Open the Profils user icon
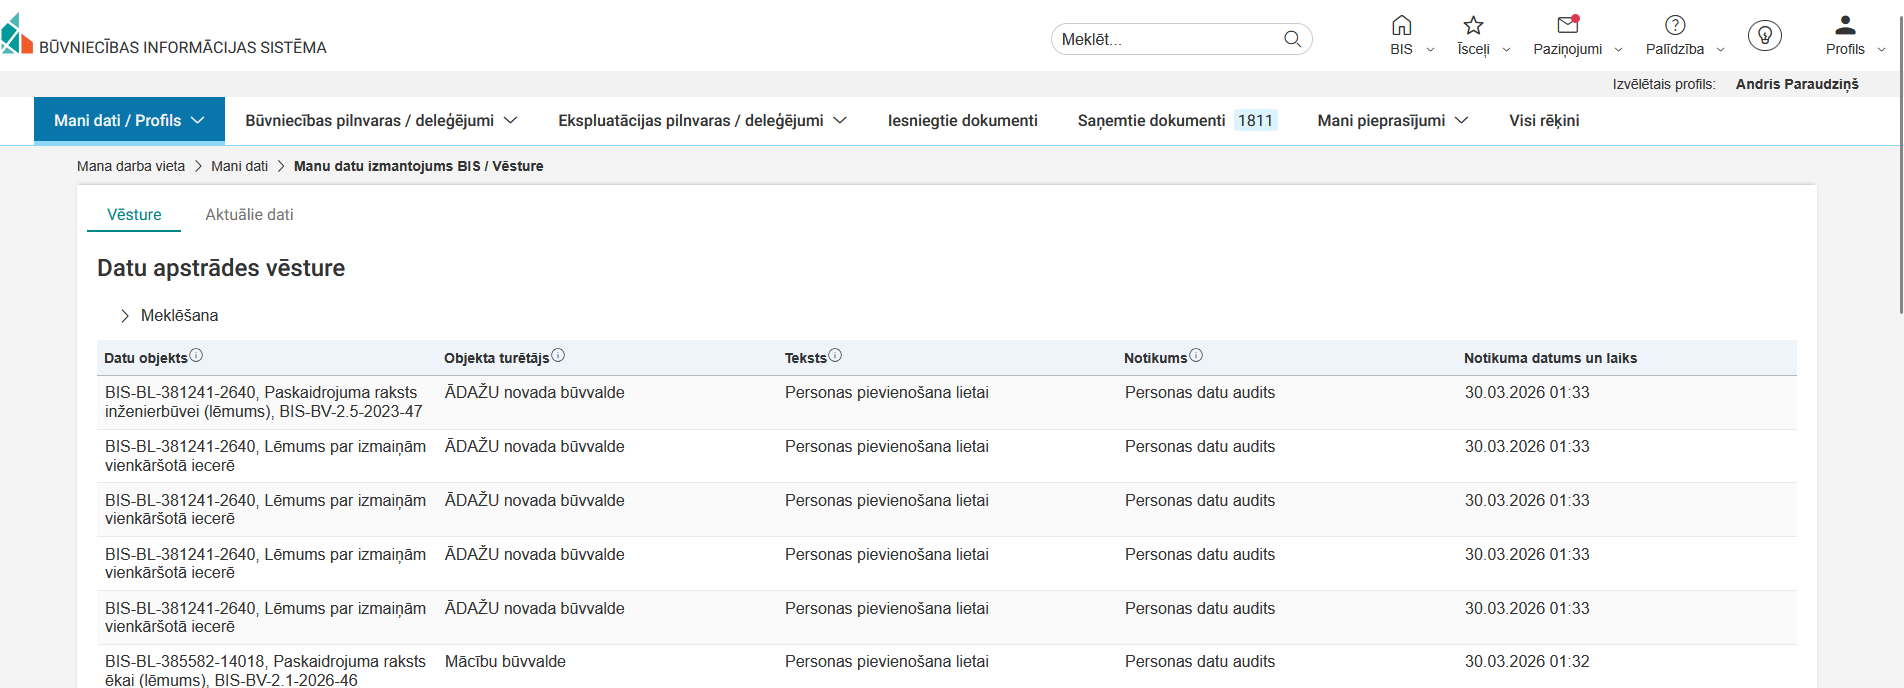The height and width of the screenshot is (688, 1904). [x=1845, y=26]
